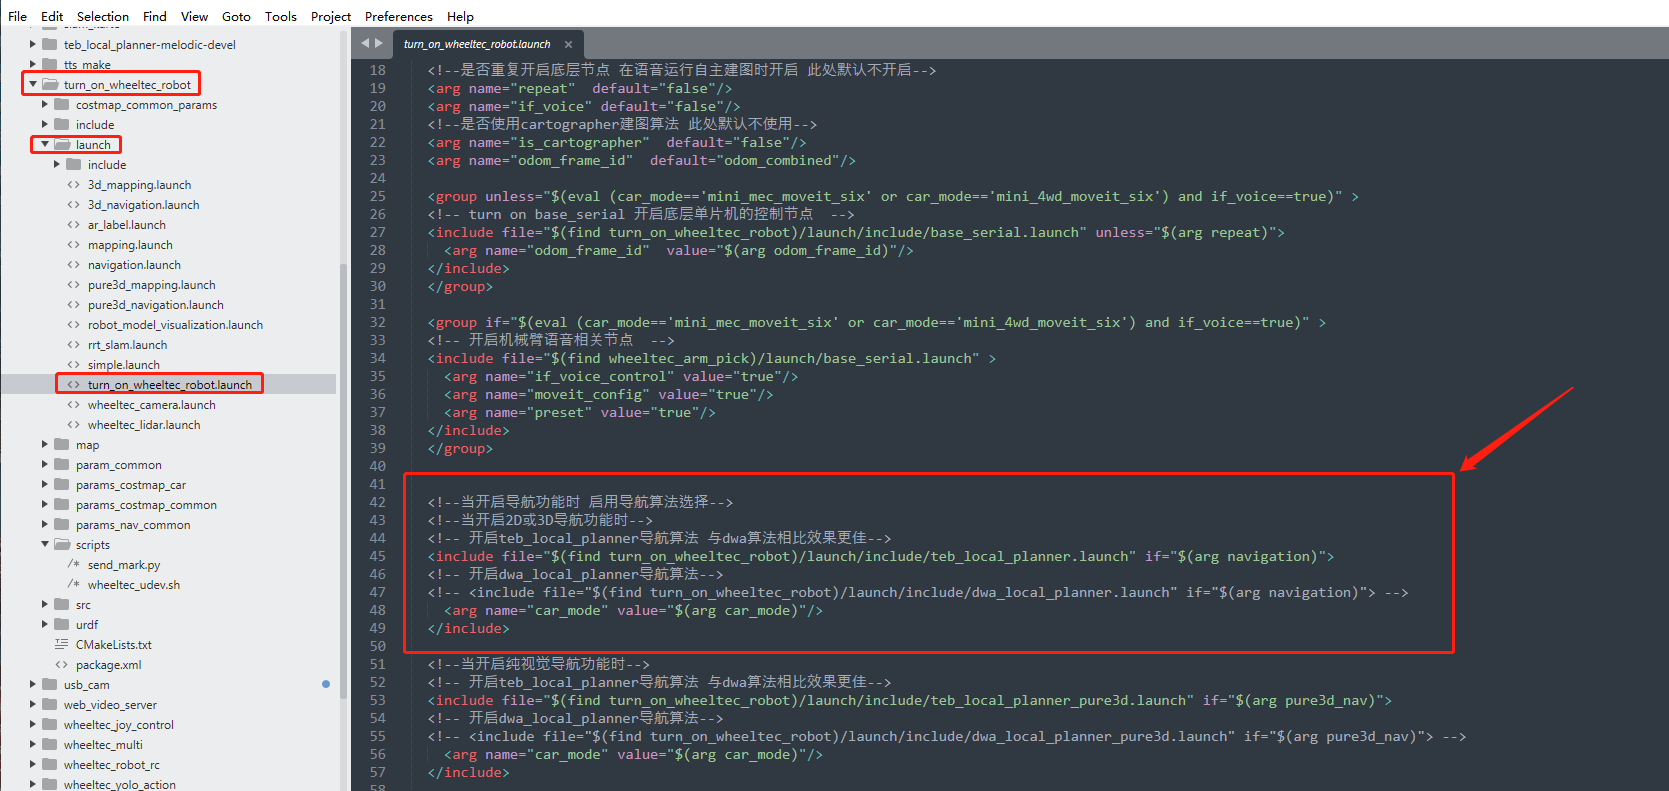The height and width of the screenshot is (791, 1669).
Task: Click the file icon of mapping.launch
Action: click(74, 245)
